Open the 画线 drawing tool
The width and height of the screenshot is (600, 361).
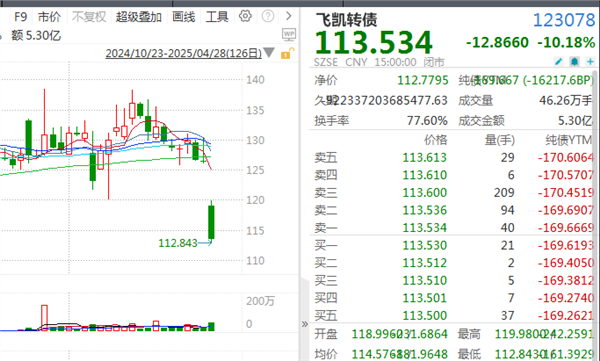click(184, 17)
